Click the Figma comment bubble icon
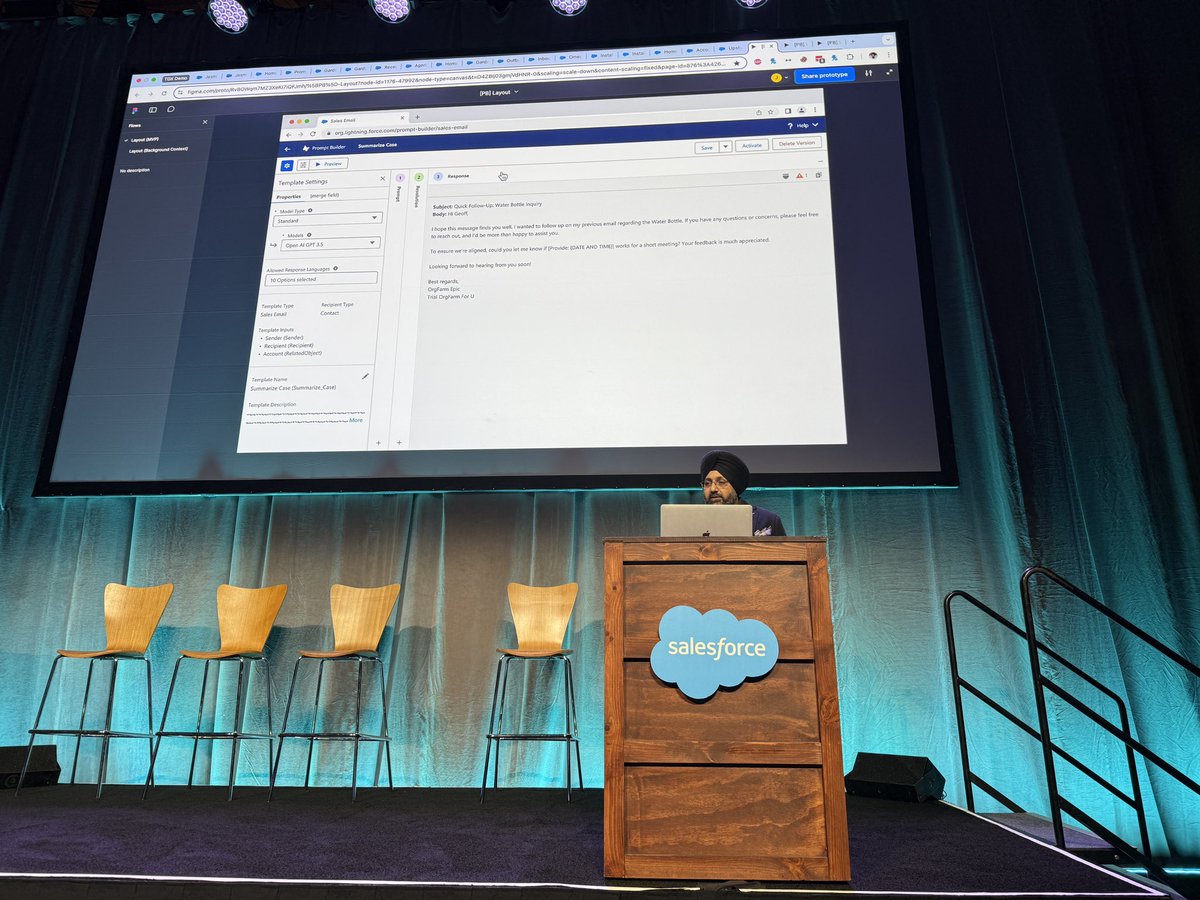Viewport: 1200px width, 900px height. pyautogui.click(x=171, y=108)
